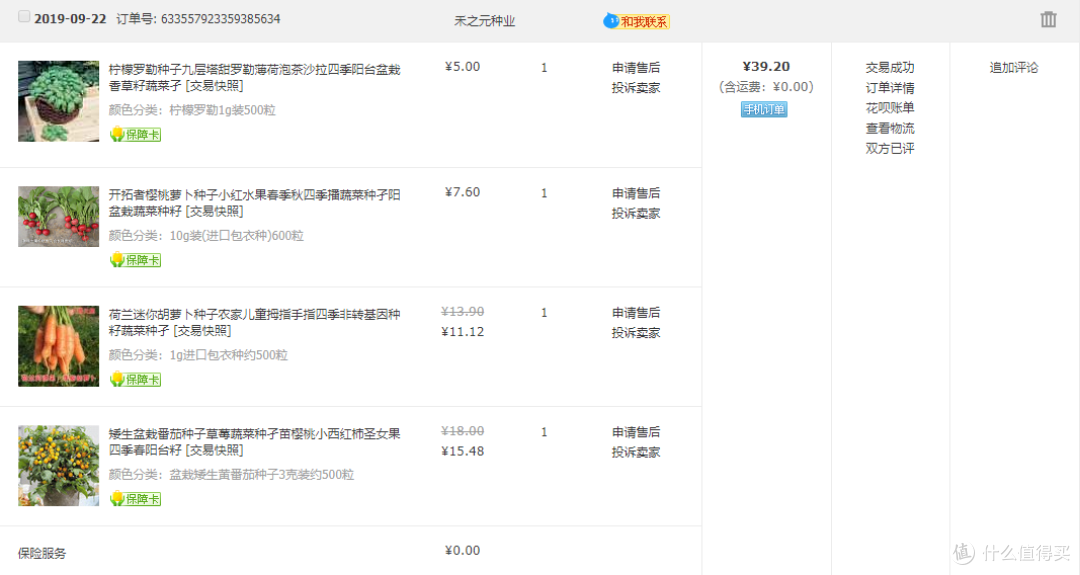Click the 手机订单 badge
The height and width of the screenshot is (575, 1080).
pyautogui.click(x=764, y=109)
